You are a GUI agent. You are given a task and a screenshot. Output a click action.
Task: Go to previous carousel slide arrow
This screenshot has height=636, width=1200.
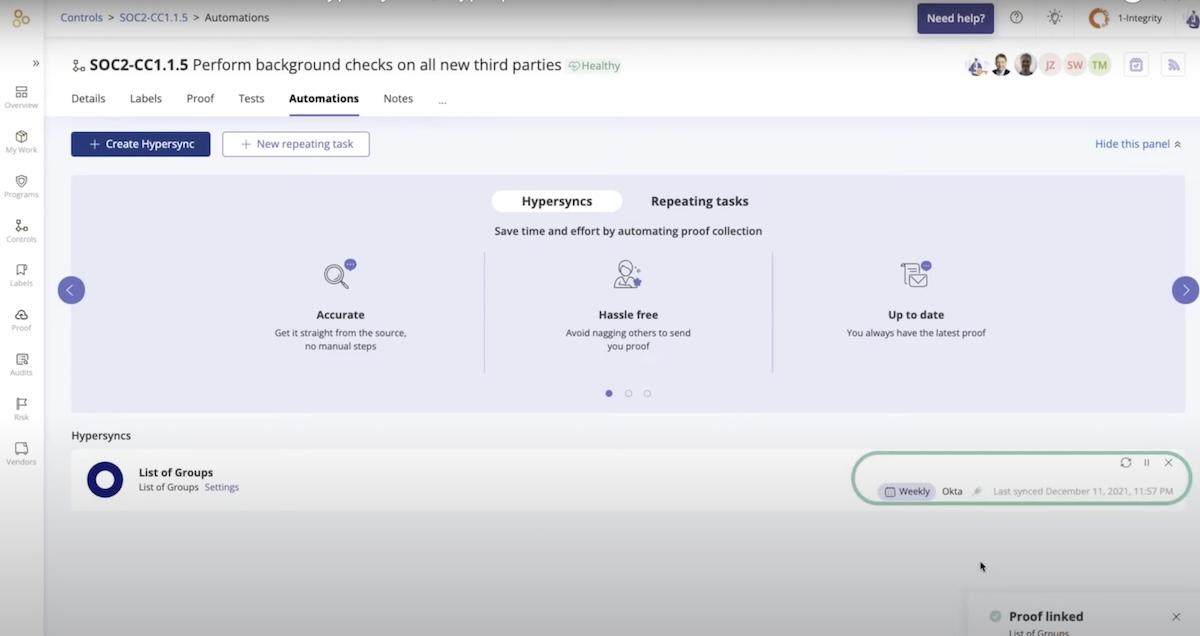point(71,290)
